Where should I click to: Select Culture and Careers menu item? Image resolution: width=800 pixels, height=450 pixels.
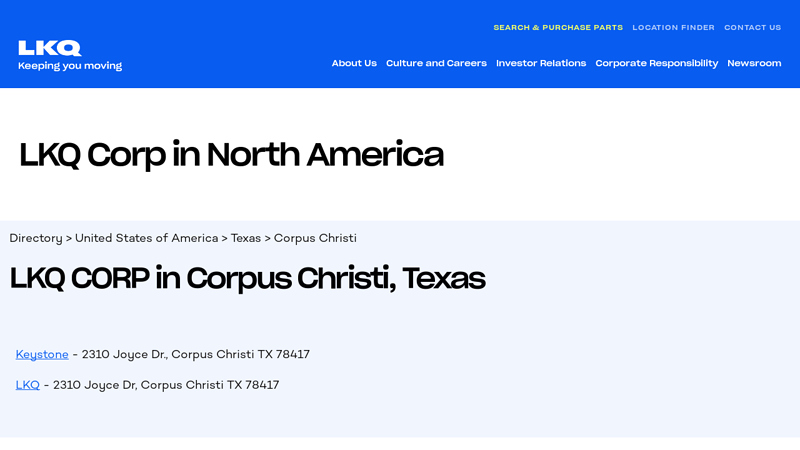tap(436, 63)
